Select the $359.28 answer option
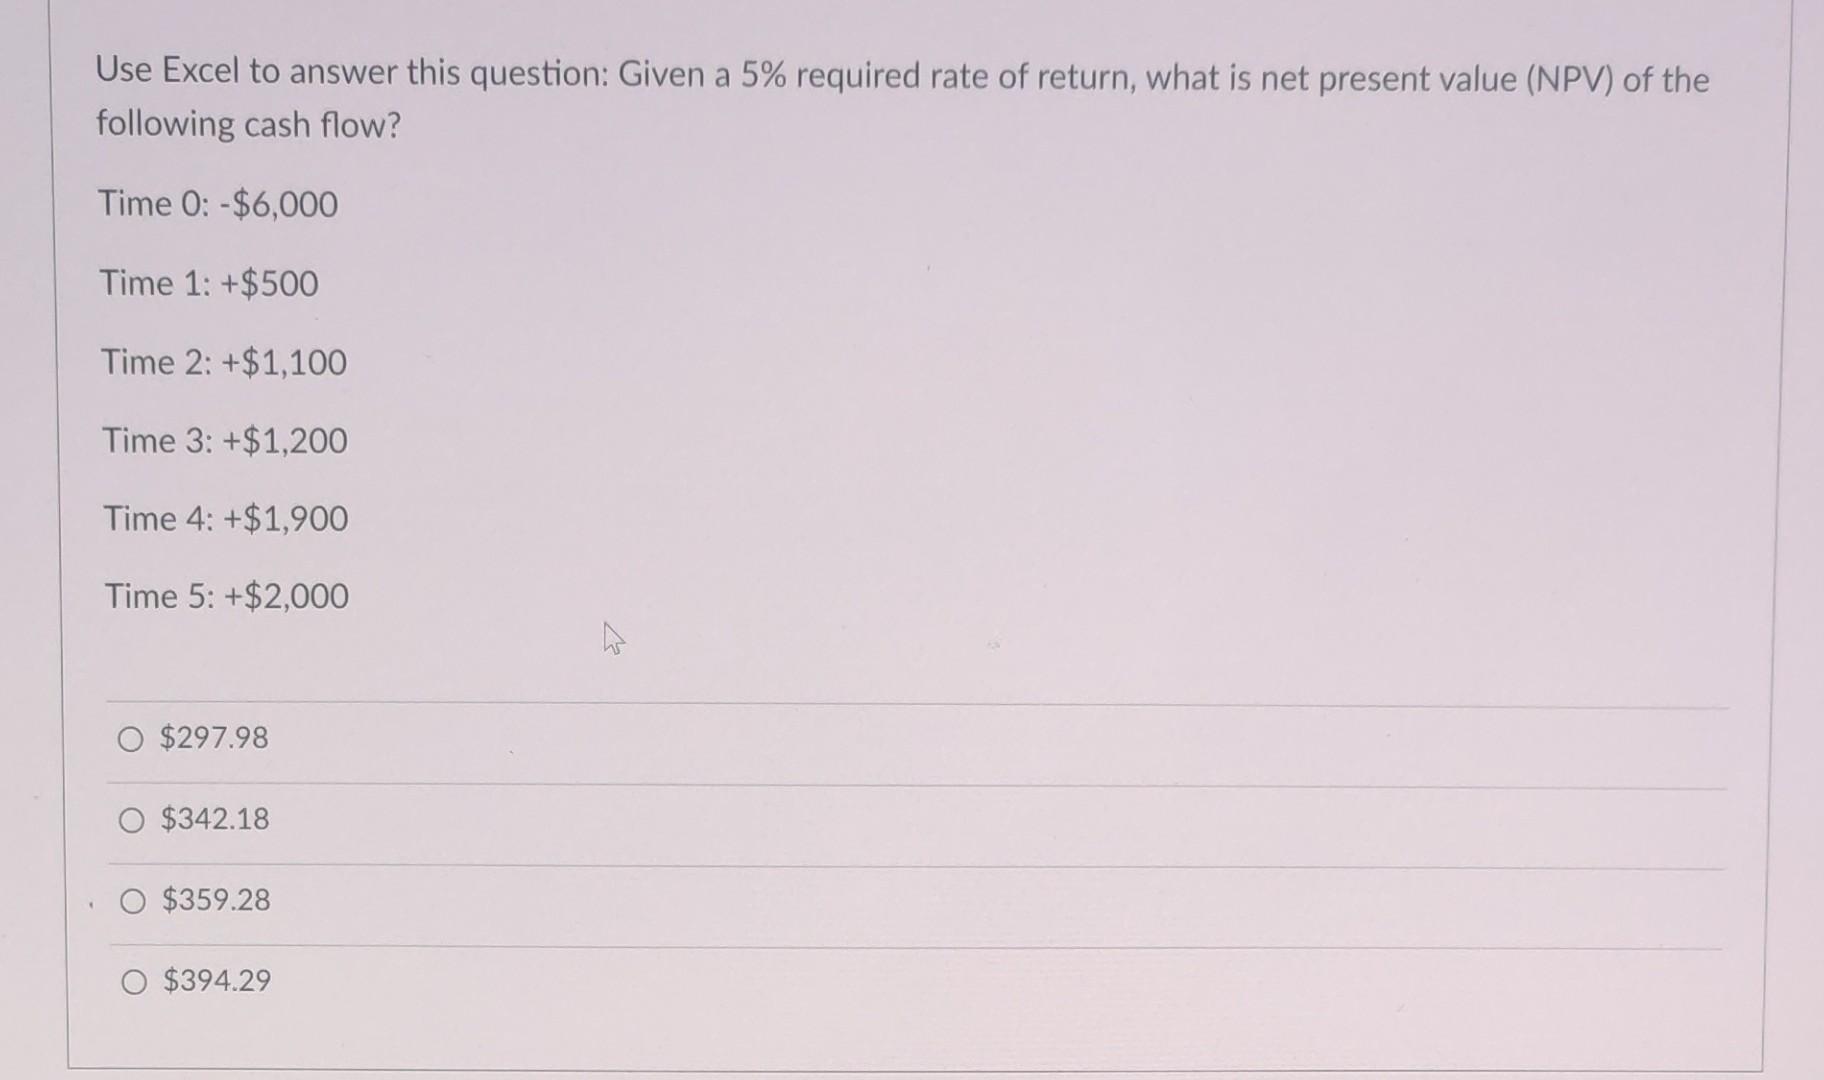 131,902
